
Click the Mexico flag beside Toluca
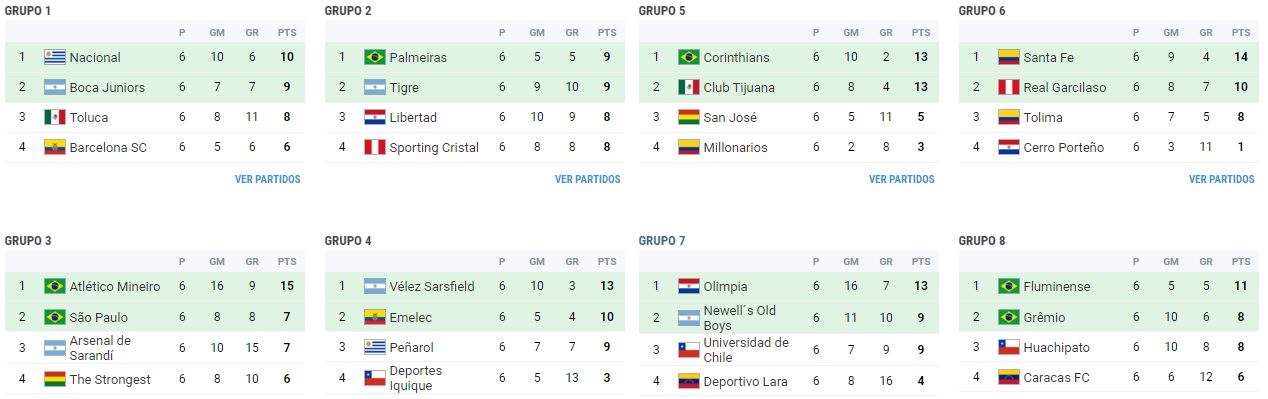[55, 117]
